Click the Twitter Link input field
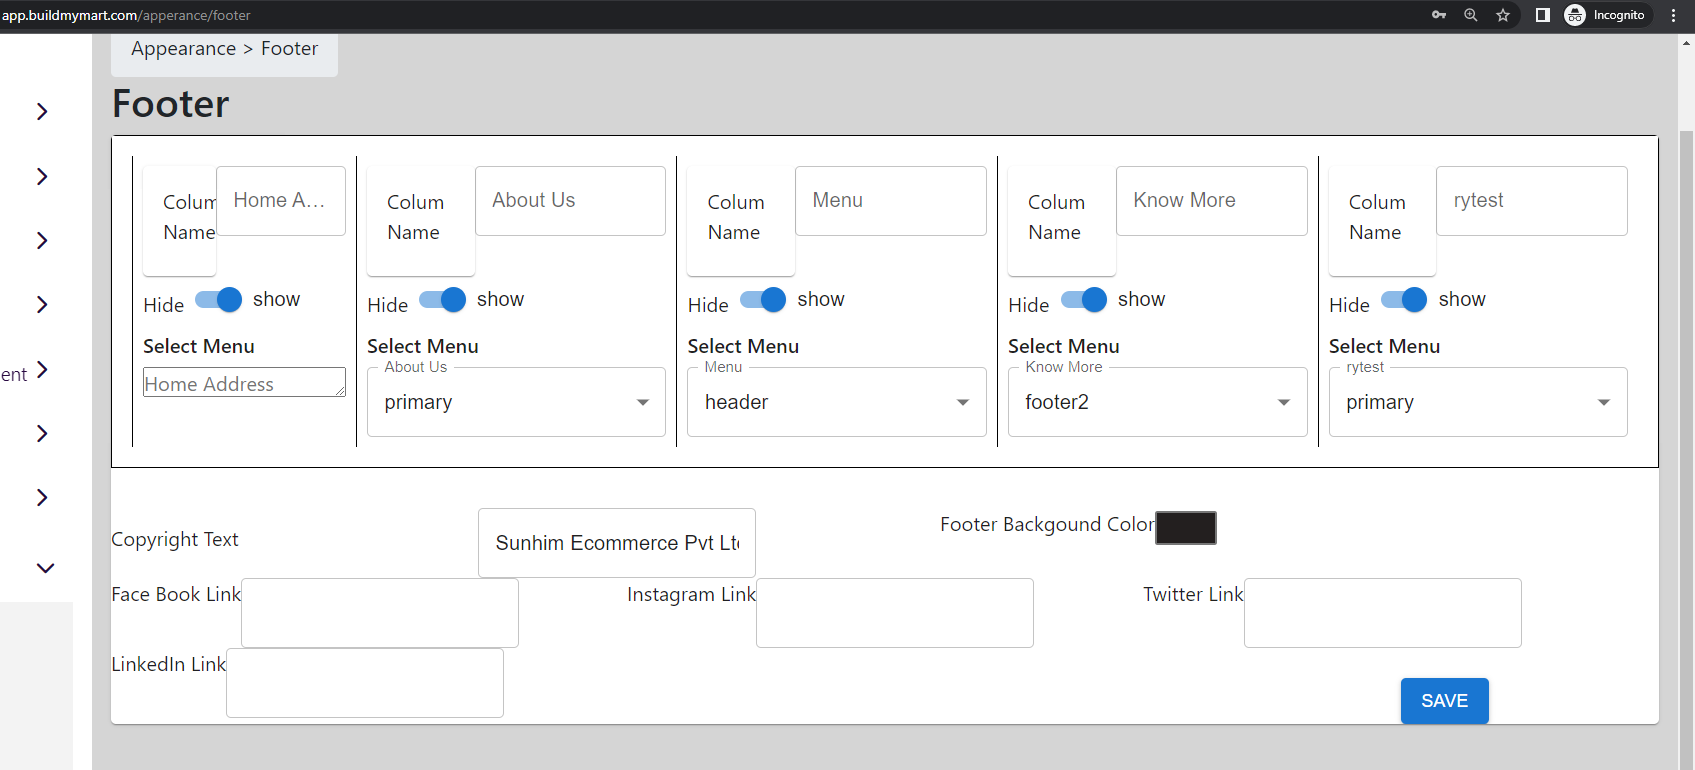This screenshot has width=1695, height=770. click(x=1383, y=613)
